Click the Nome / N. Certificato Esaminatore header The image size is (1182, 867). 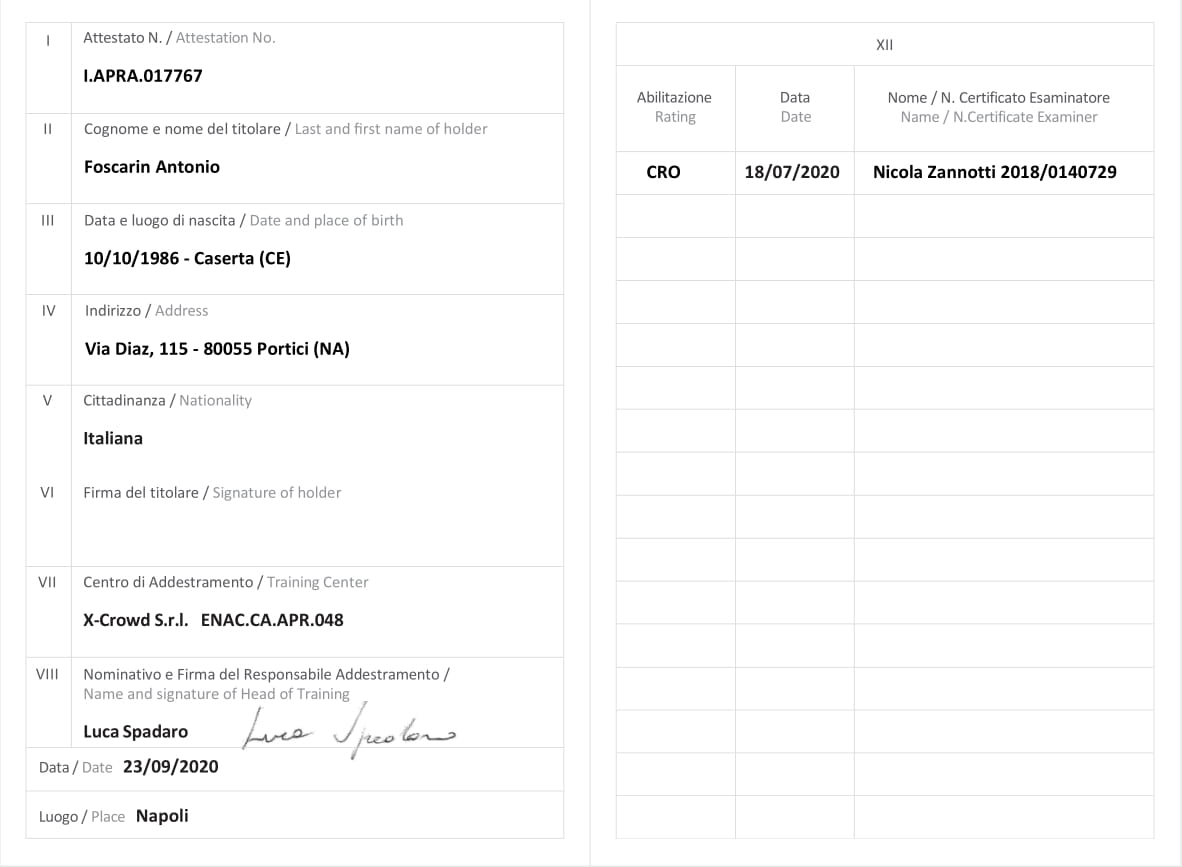pos(998,107)
